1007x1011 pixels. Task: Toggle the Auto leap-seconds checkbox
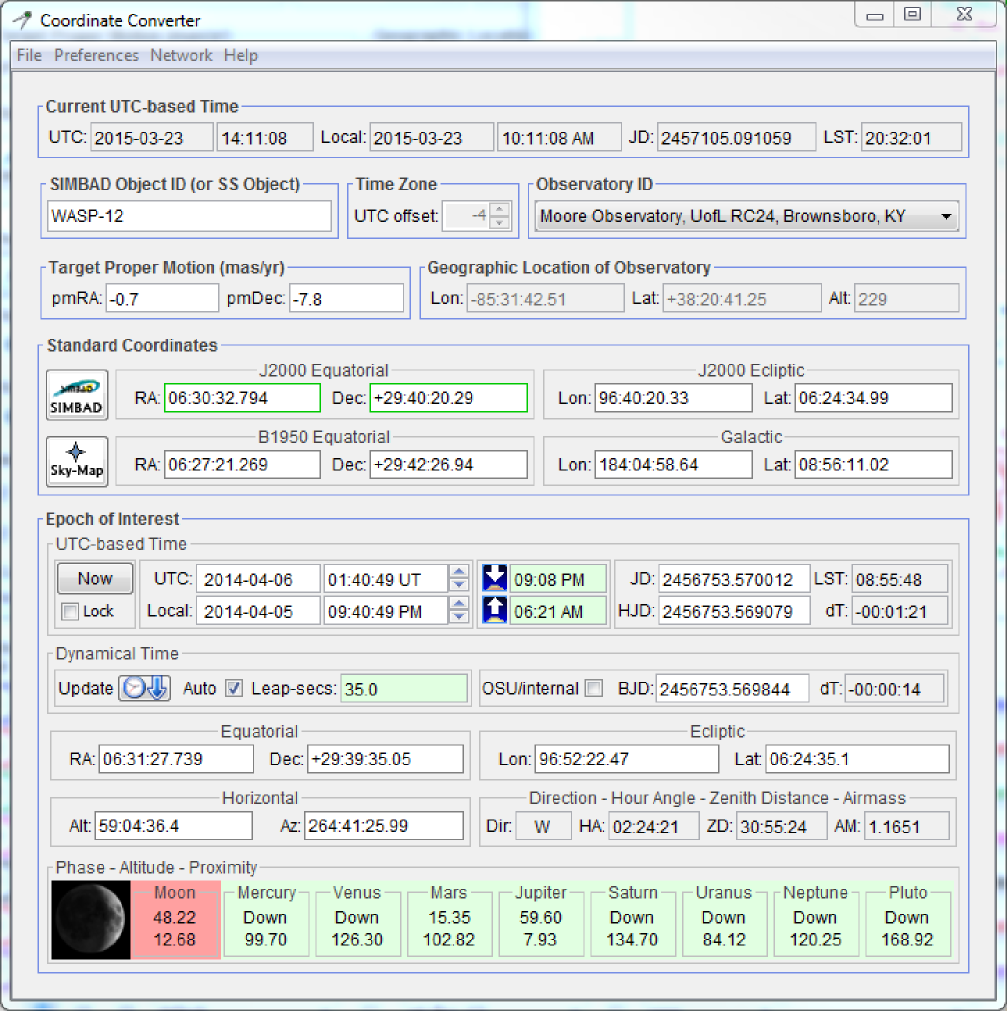click(234, 688)
